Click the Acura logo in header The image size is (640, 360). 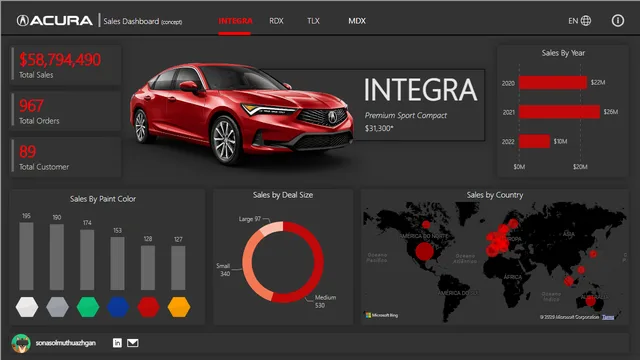tap(55, 20)
